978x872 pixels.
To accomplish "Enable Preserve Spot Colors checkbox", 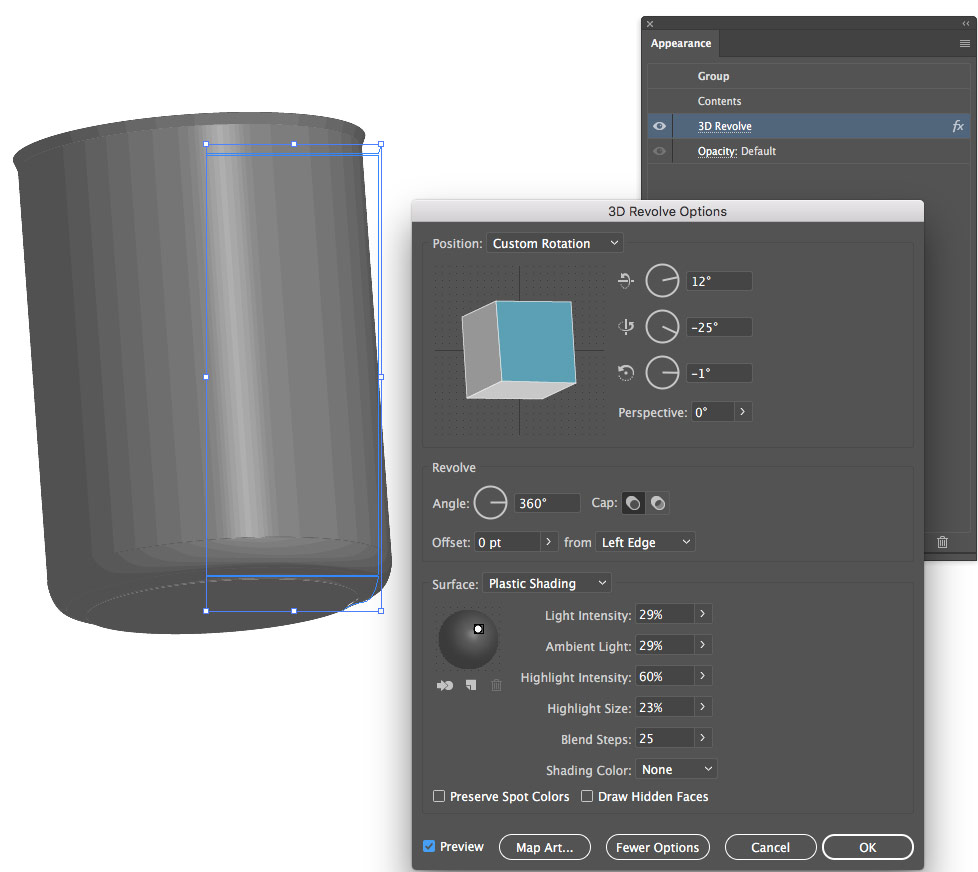I will point(439,797).
